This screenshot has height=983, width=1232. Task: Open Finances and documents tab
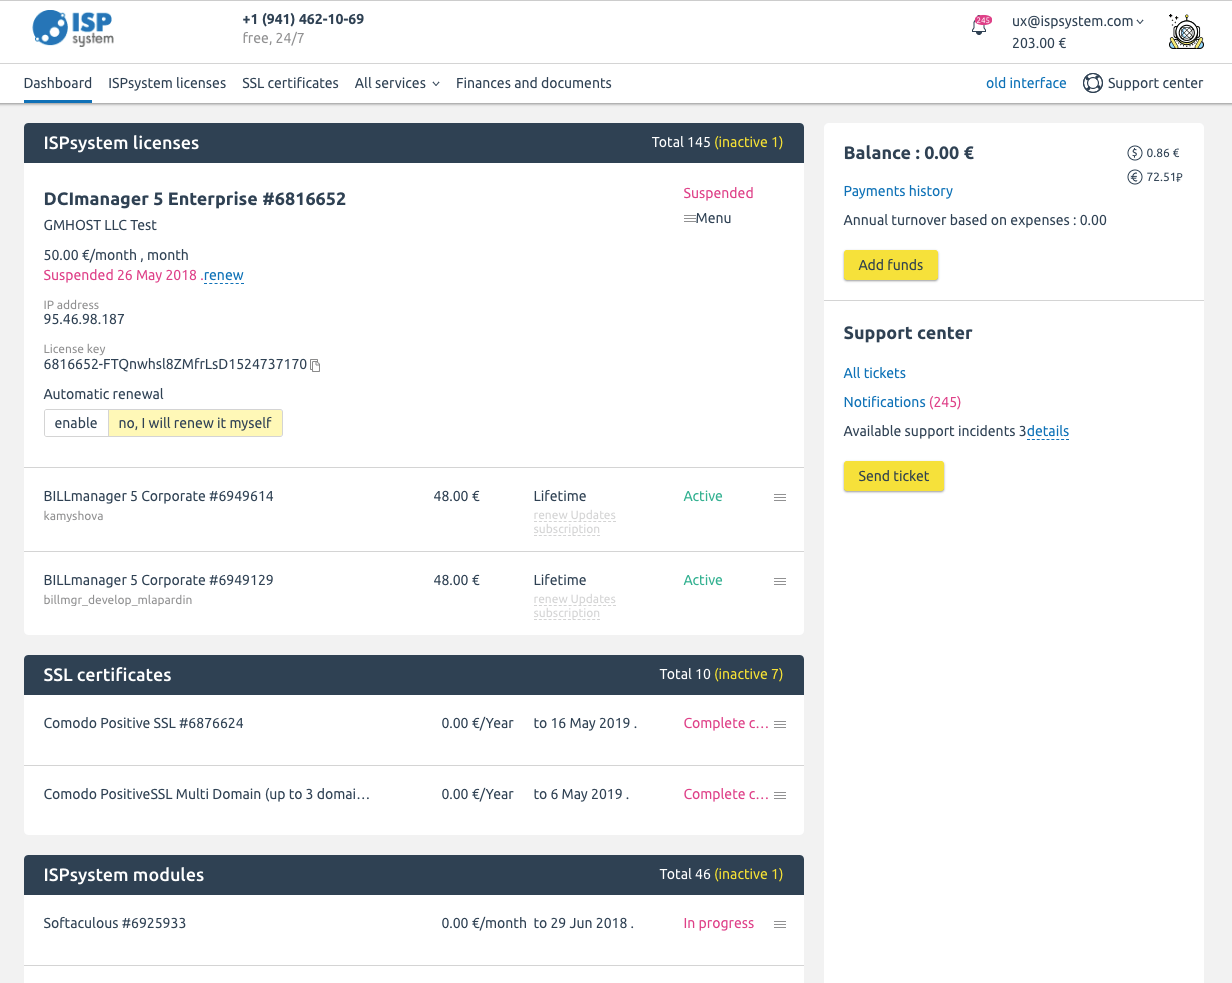tap(534, 83)
